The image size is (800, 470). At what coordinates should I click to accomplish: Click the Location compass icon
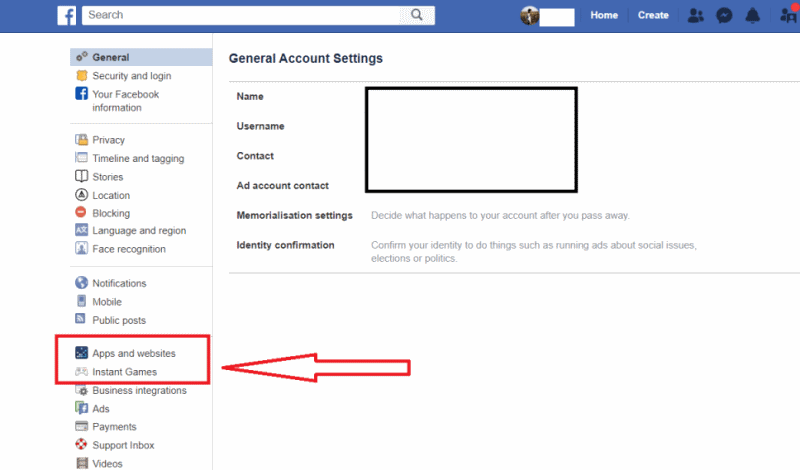pos(82,194)
